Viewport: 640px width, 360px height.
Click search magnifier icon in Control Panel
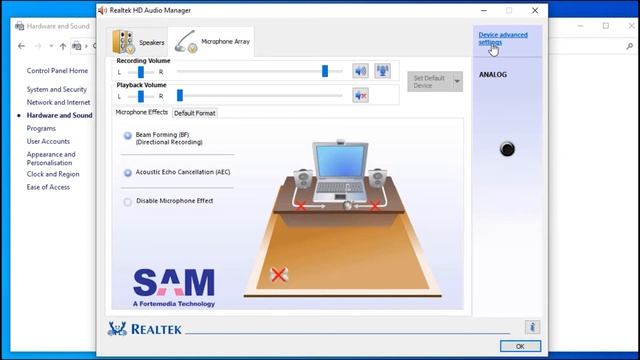coord(629,47)
